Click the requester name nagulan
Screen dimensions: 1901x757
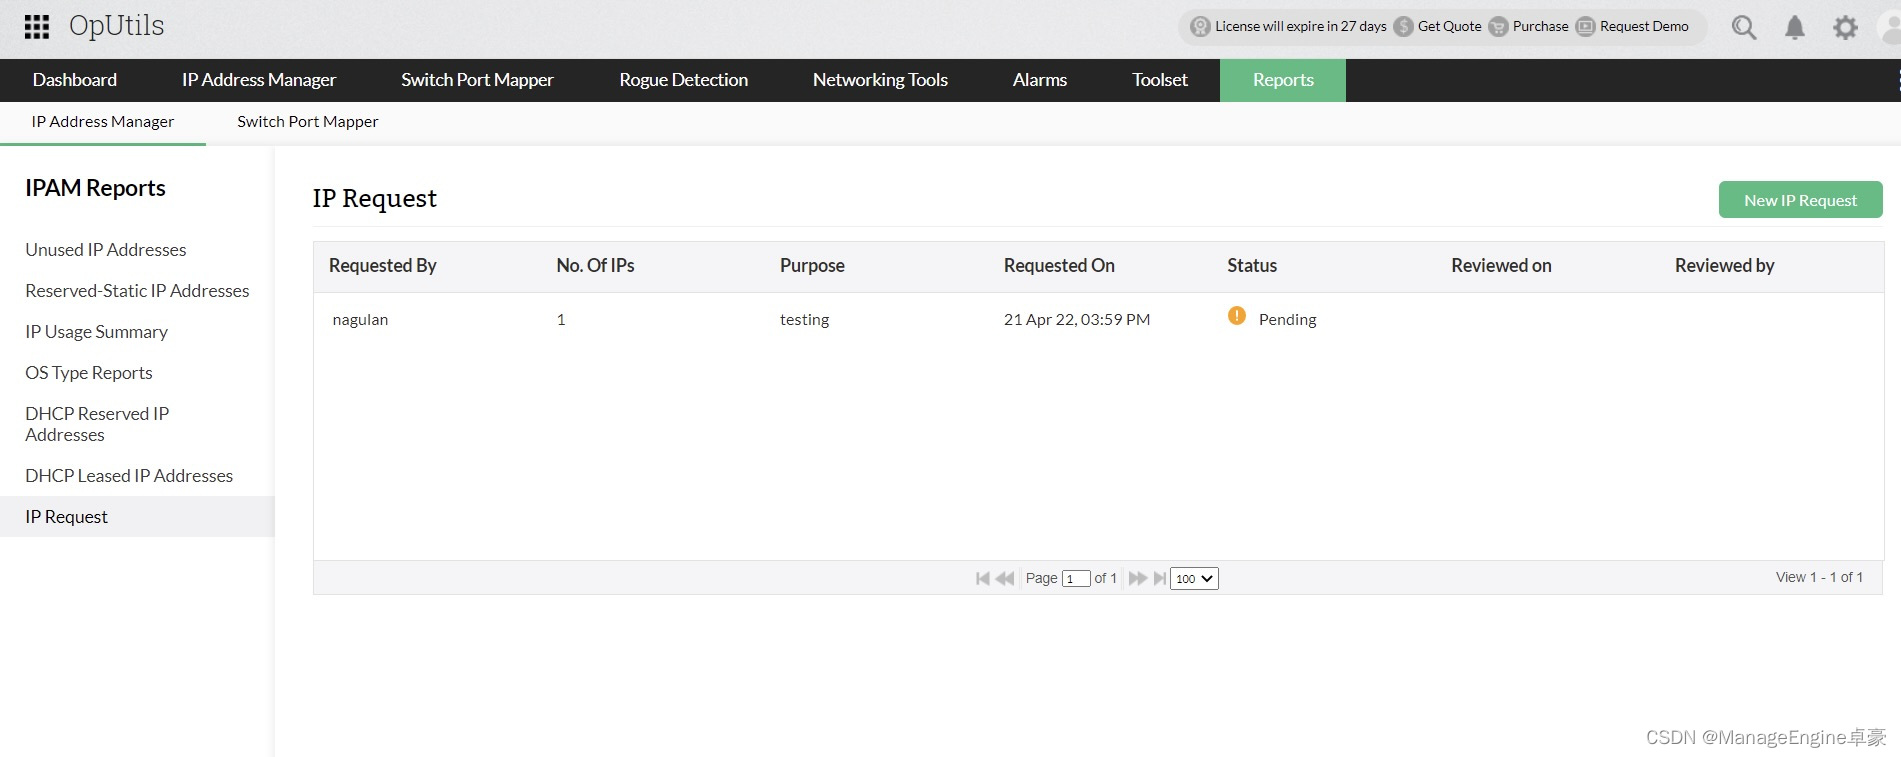pyautogui.click(x=360, y=320)
